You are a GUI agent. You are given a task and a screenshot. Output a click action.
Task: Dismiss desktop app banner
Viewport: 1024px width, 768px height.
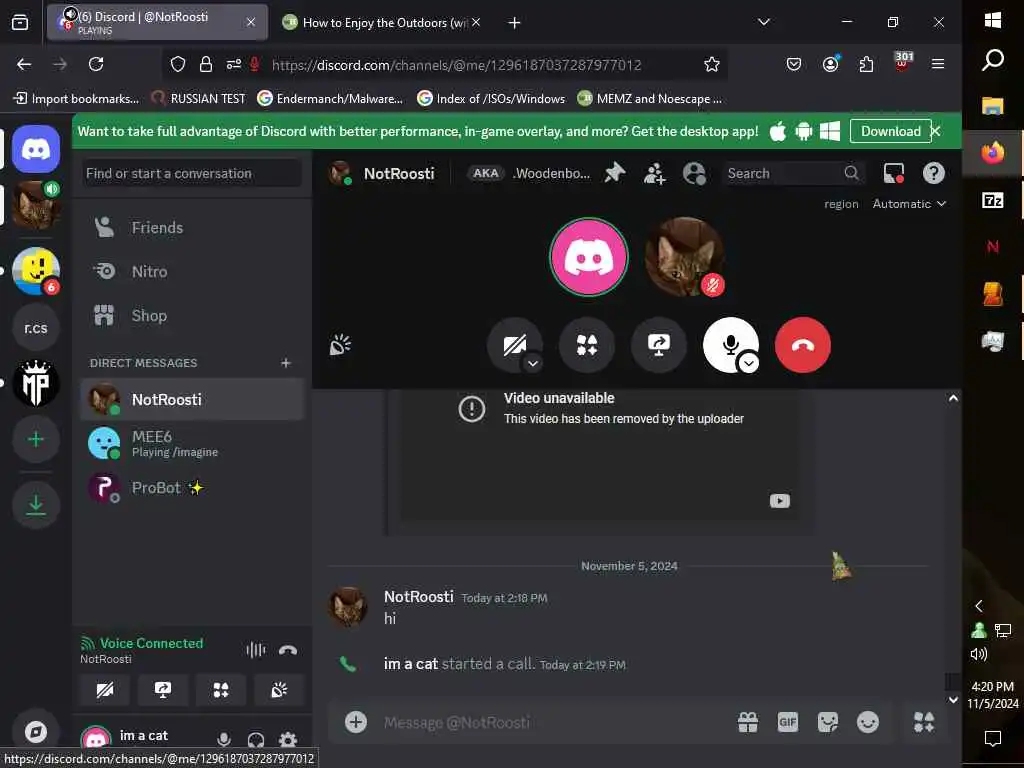click(936, 131)
